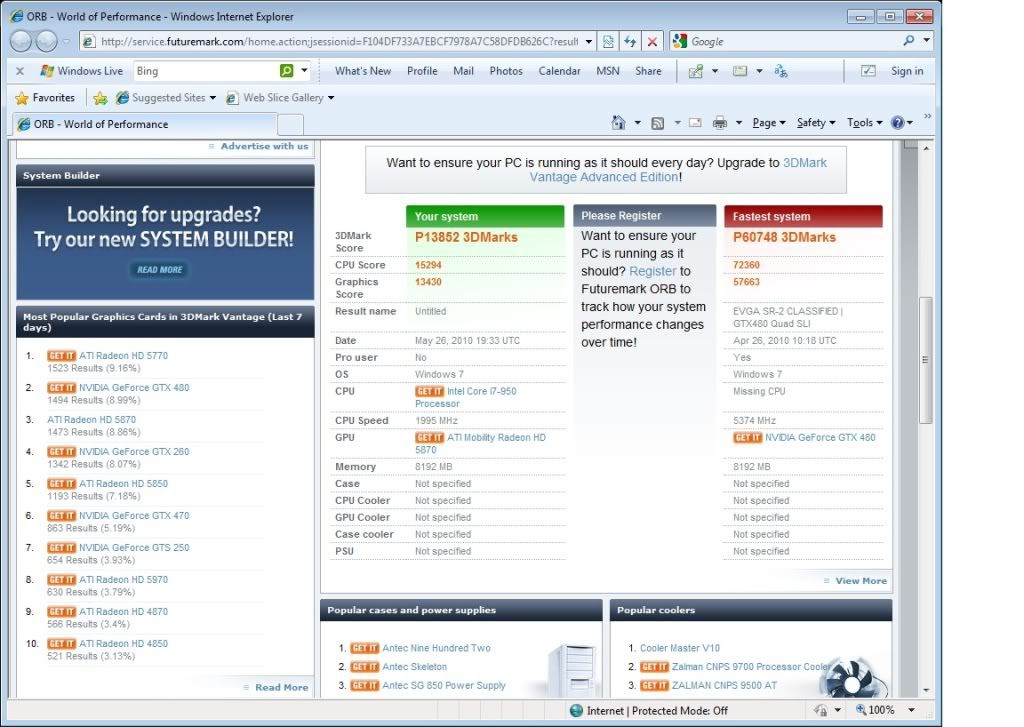This screenshot has width=1024, height=727.
Task: Open Profile in the Windows Live toolbar
Action: pyautogui.click(x=422, y=71)
